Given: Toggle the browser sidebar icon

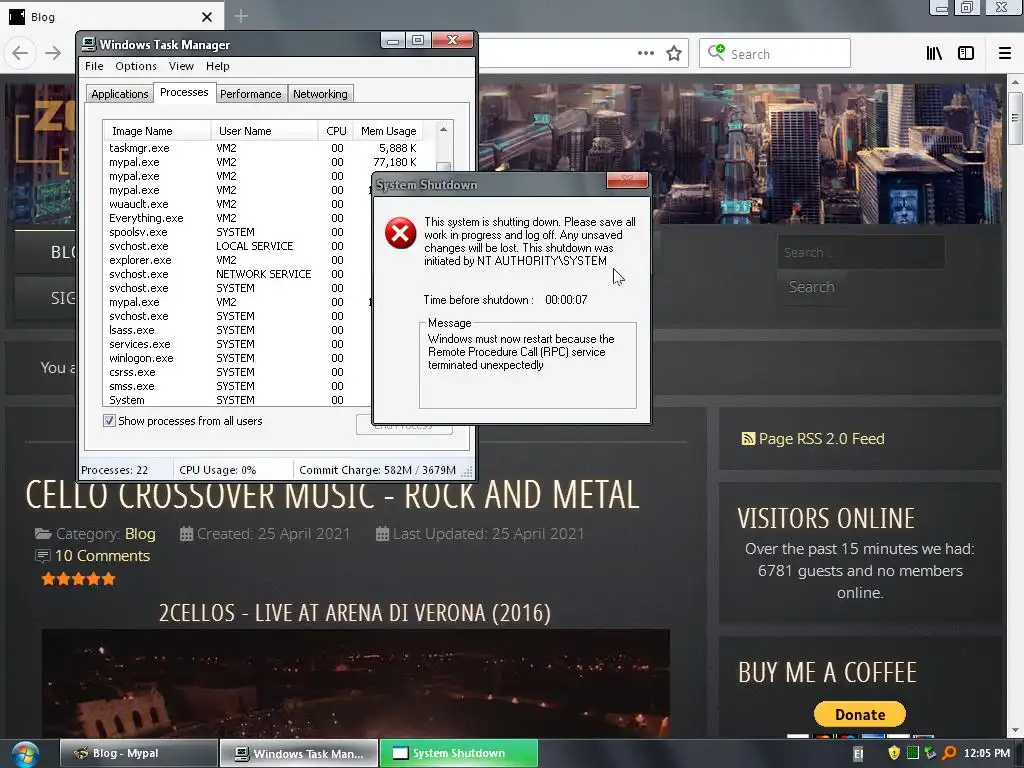Looking at the screenshot, I should pyautogui.click(x=966, y=53).
